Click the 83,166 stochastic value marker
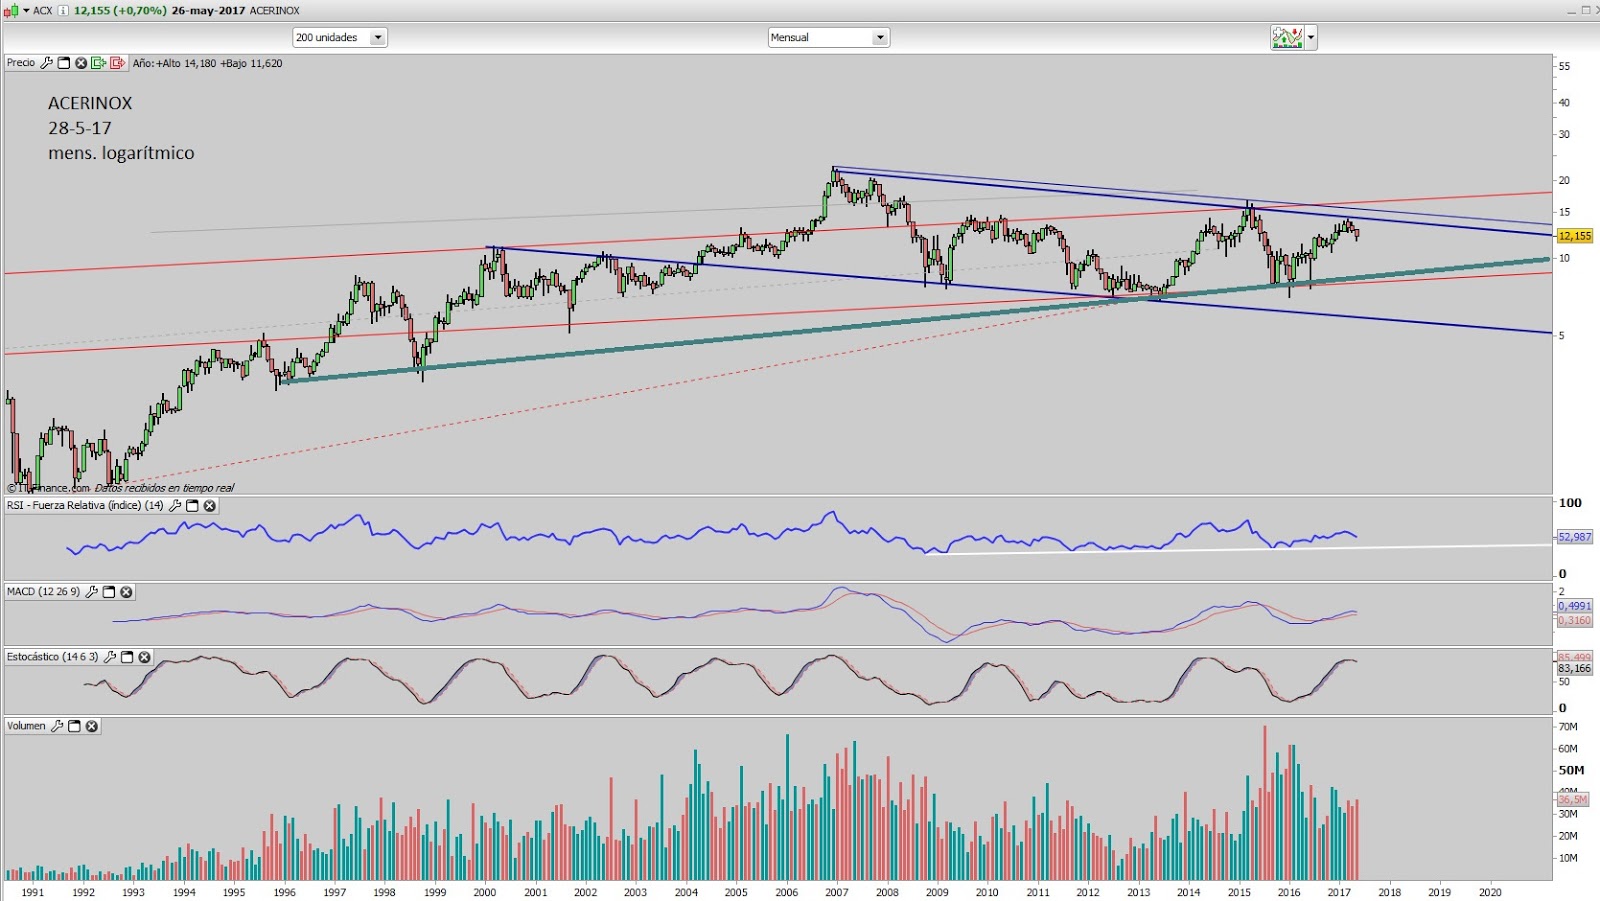This screenshot has width=1600, height=901. (1575, 668)
